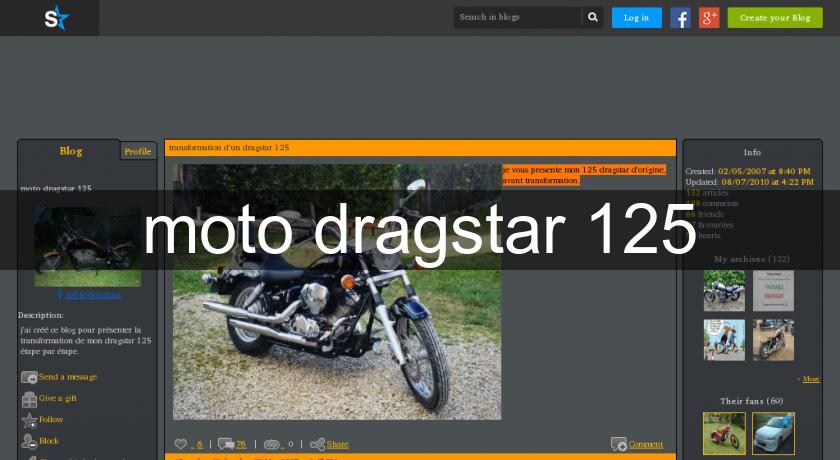Open the main dragstar motorcycle photo
Image resolution: width=840 pixels, height=460 pixels.
tap(337, 292)
